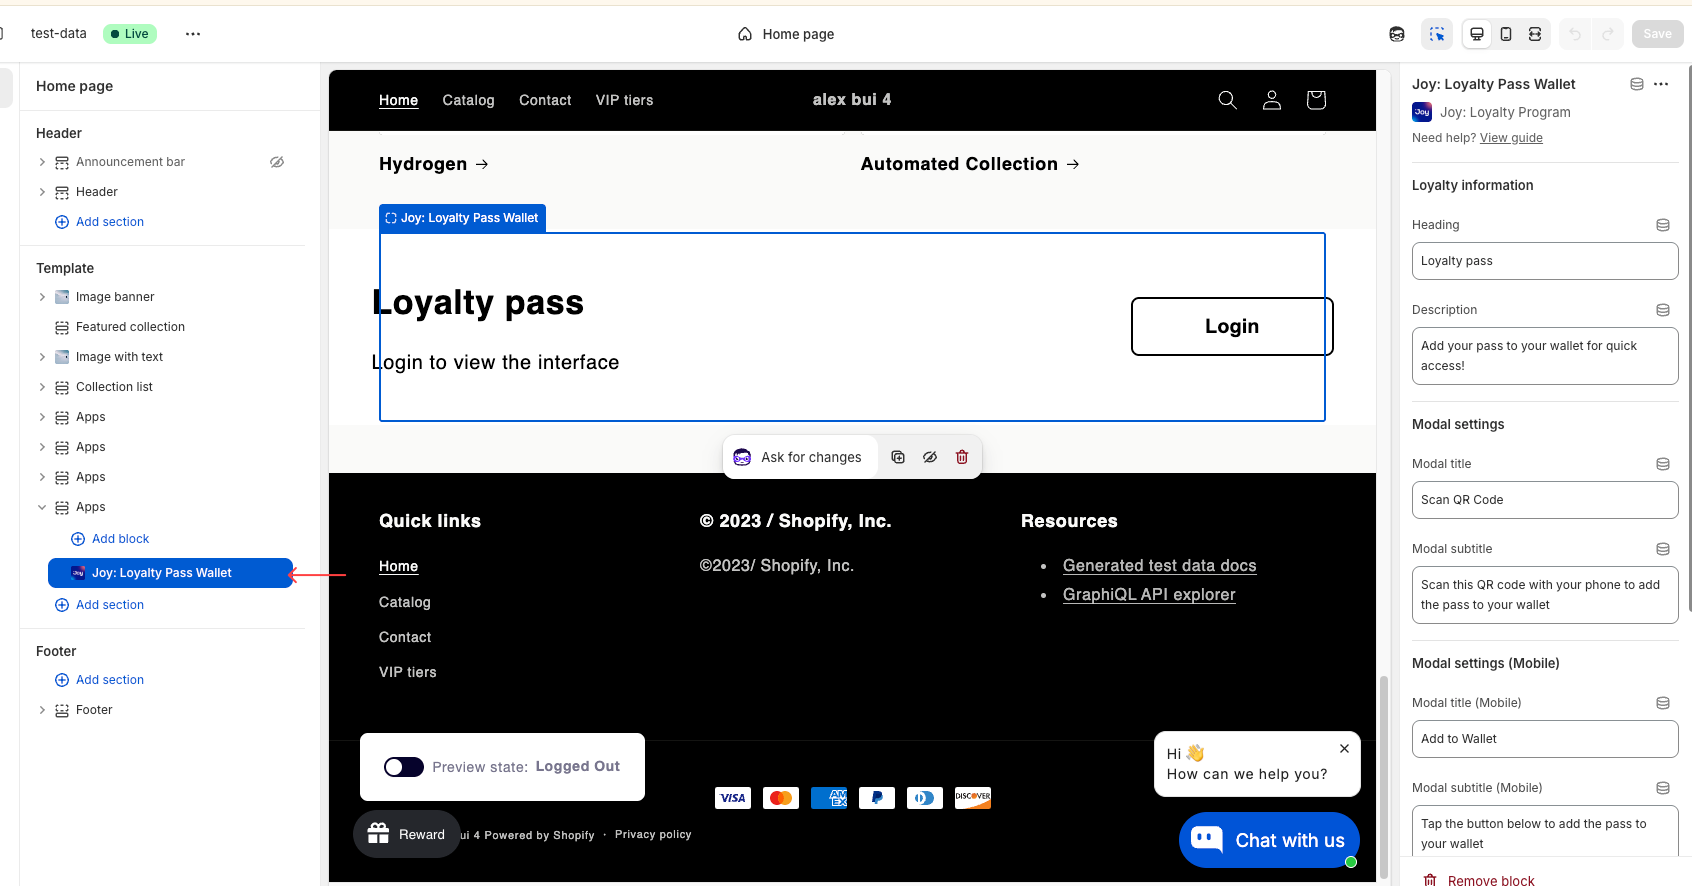The width and height of the screenshot is (1692, 886).
Task: Toggle Announcement bar visibility eye icon
Action: 277,162
